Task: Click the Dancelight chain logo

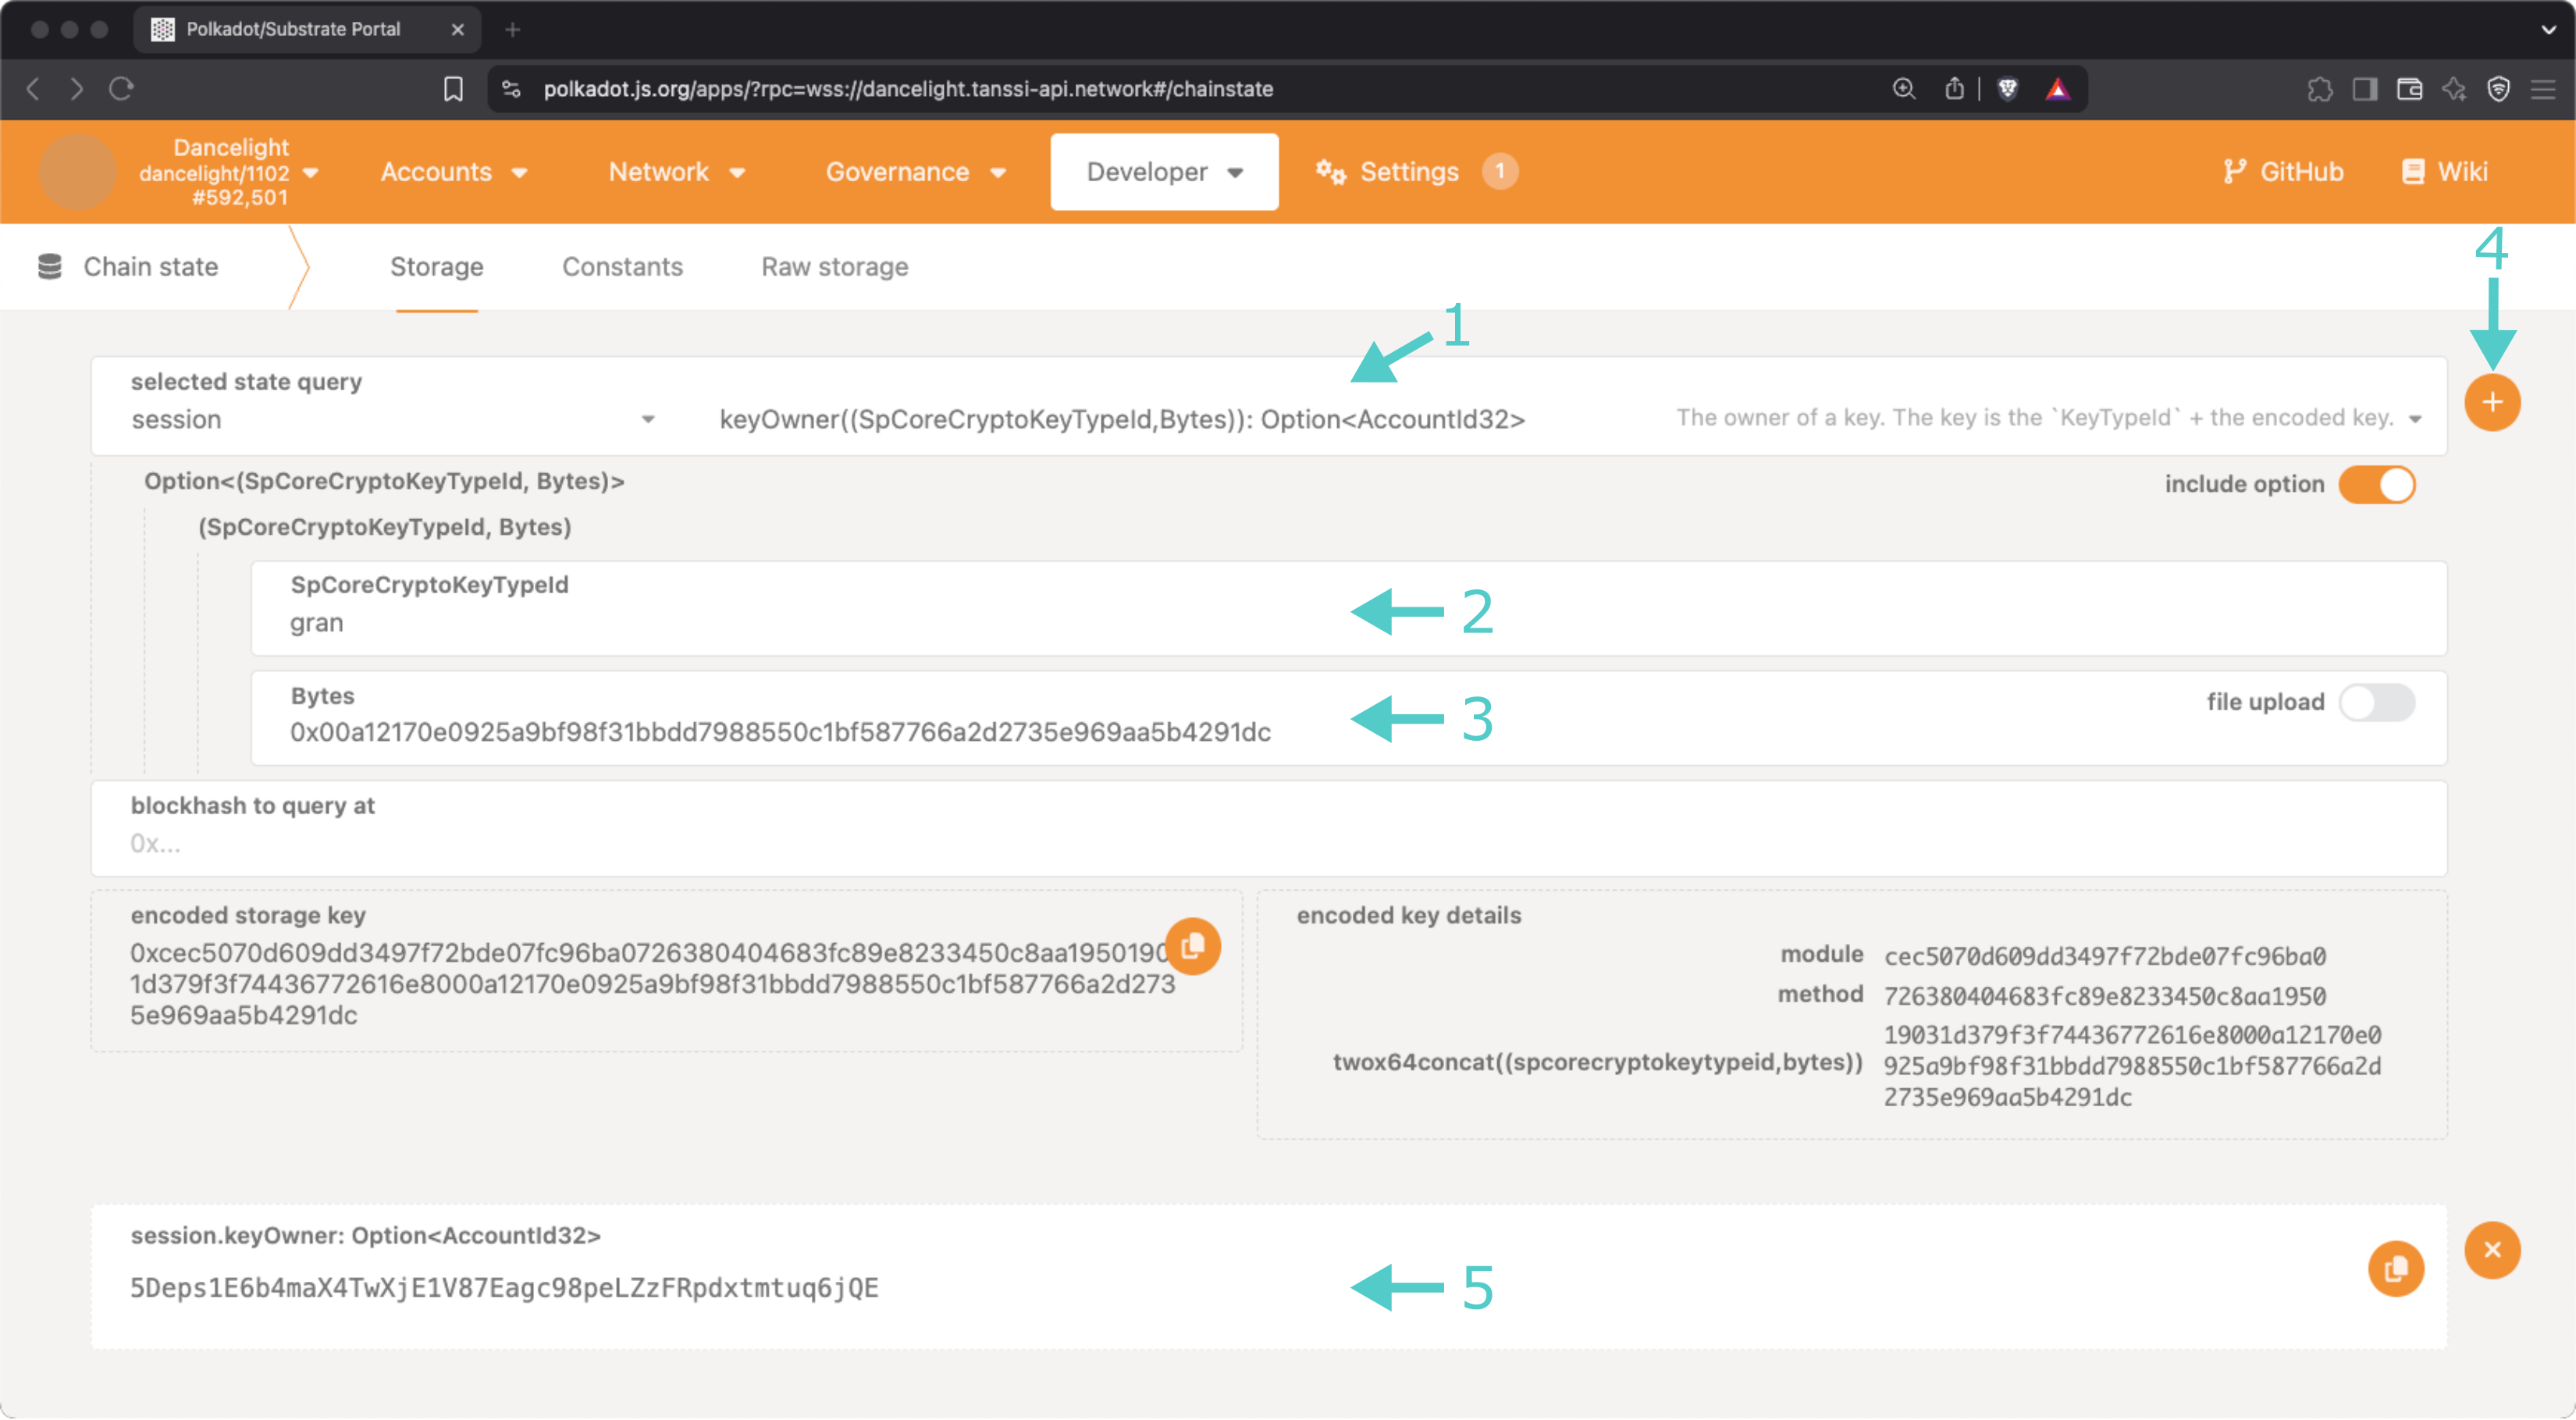Action: pyautogui.click(x=77, y=172)
